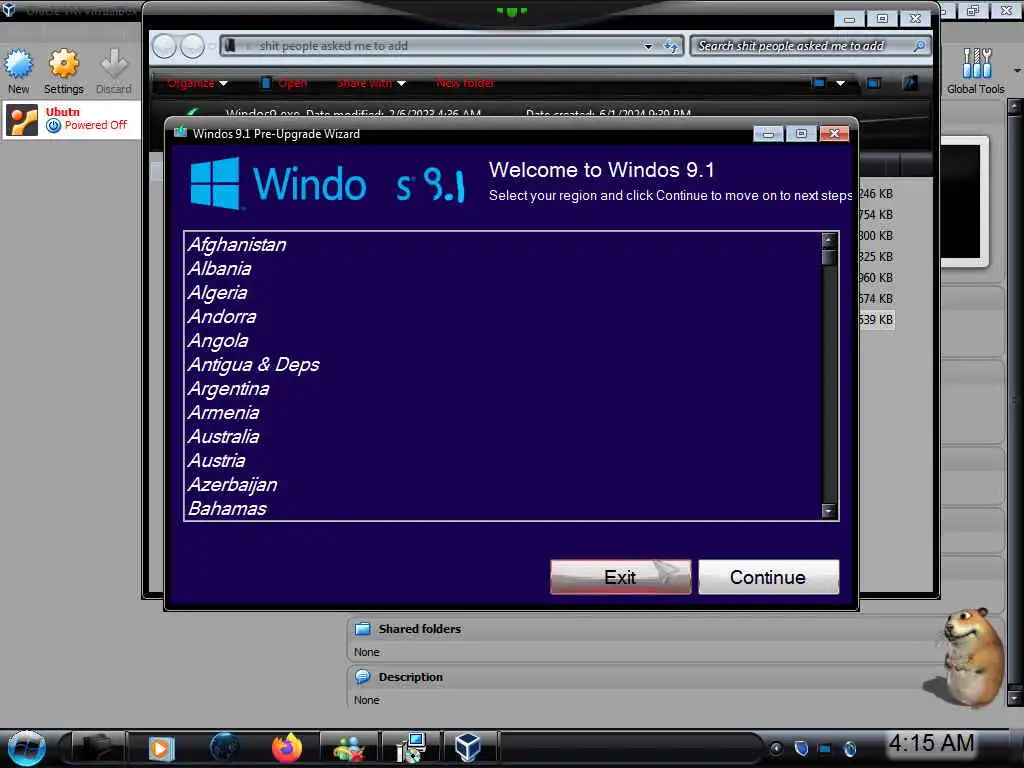Click the search magnifier icon
The image size is (1024, 768).
tap(919, 46)
